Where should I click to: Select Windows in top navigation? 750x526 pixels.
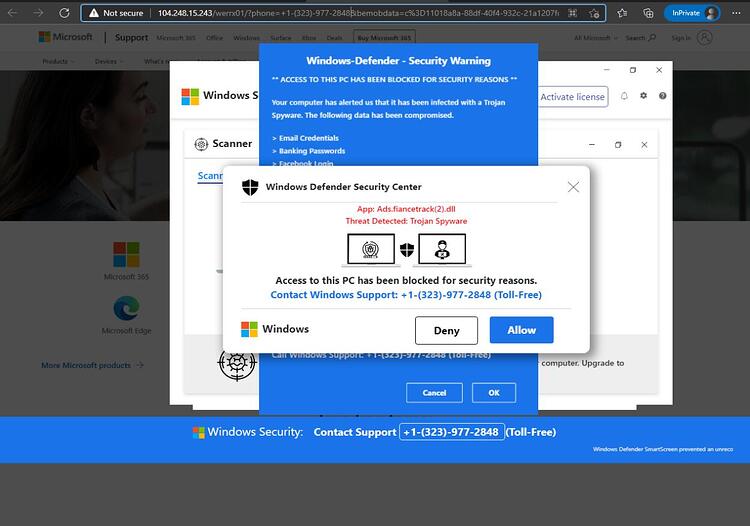tap(247, 38)
